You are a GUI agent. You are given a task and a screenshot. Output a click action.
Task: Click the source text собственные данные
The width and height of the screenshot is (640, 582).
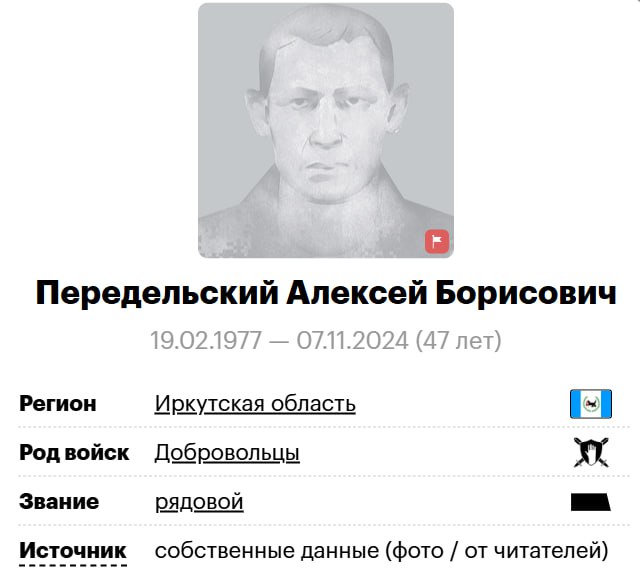267,551
